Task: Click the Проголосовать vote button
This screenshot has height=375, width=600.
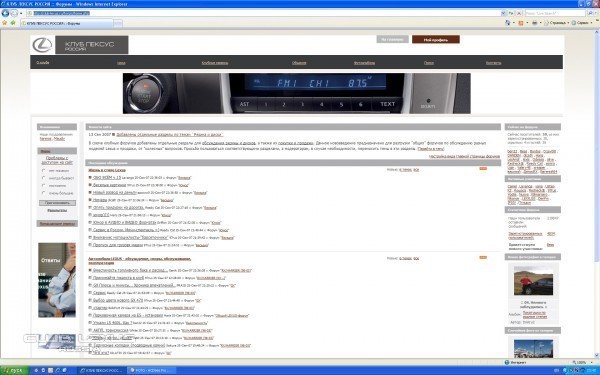Action: 57,203
